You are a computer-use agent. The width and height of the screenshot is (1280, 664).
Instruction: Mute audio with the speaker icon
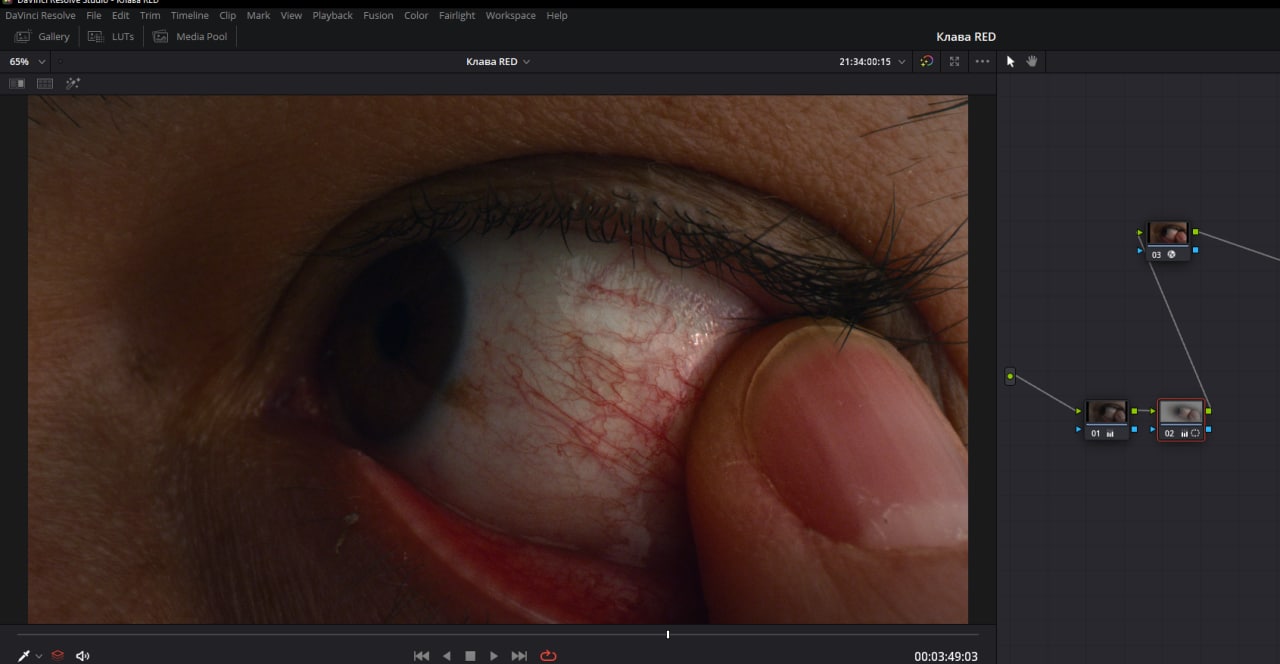83,656
